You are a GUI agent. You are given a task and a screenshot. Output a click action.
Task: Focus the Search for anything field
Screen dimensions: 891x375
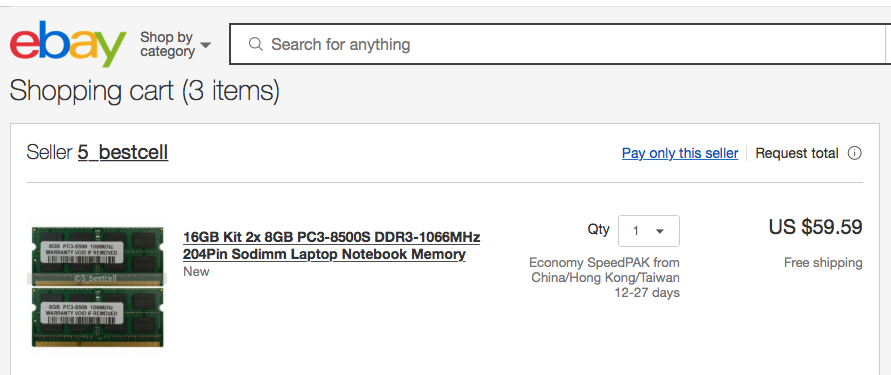coord(560,44)
